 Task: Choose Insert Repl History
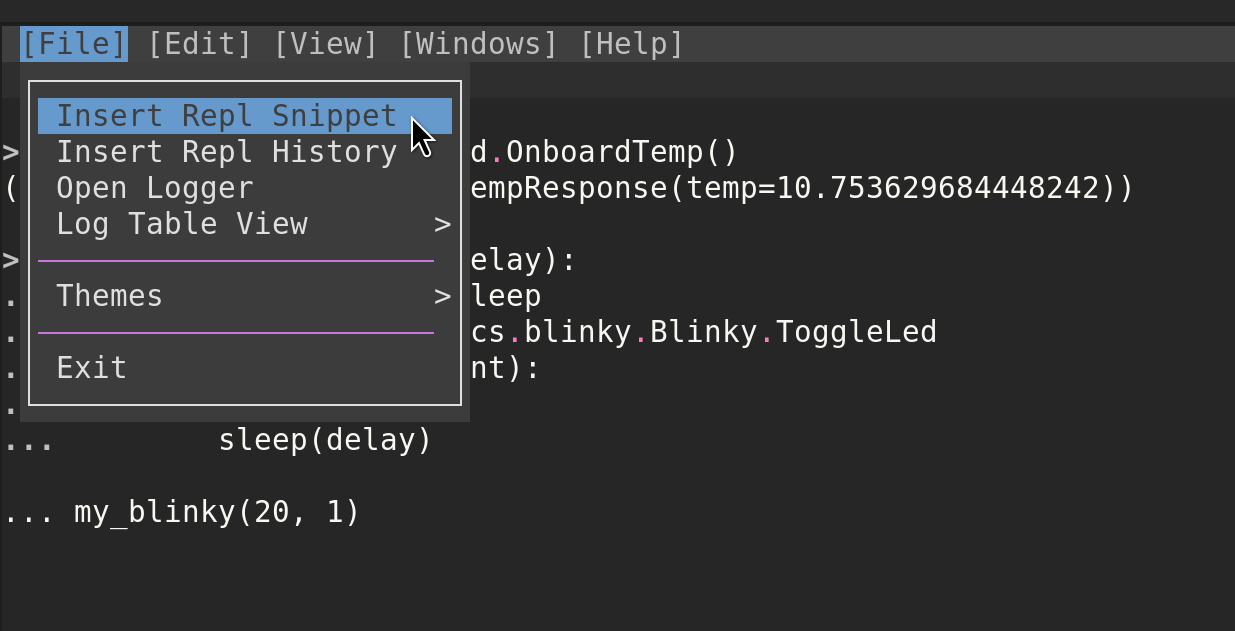click(x=245, y=152)
